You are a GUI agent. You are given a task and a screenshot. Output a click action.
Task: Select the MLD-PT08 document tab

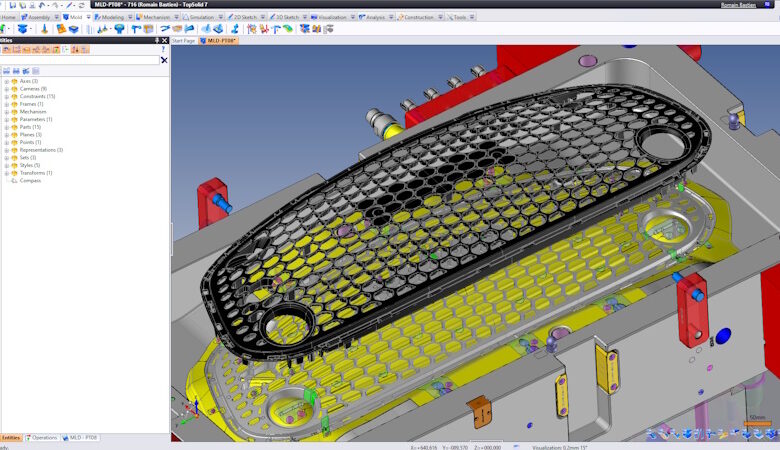click(219, 41)
